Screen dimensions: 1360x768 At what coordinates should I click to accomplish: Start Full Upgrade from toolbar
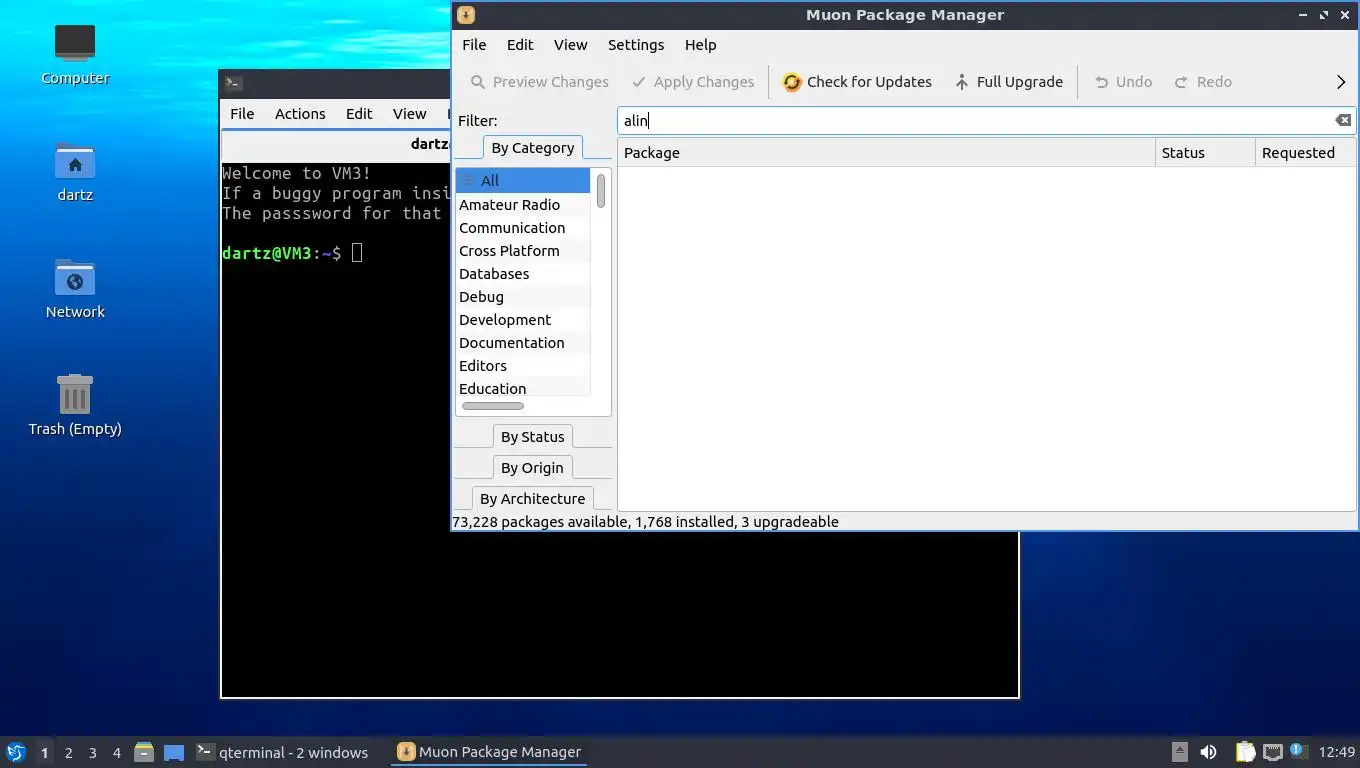coord(1008,82)
